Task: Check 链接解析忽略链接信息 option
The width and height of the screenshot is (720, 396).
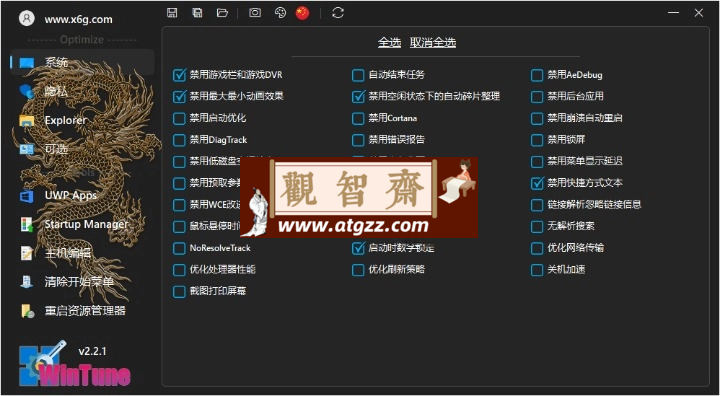Action: tap(537, 204)
